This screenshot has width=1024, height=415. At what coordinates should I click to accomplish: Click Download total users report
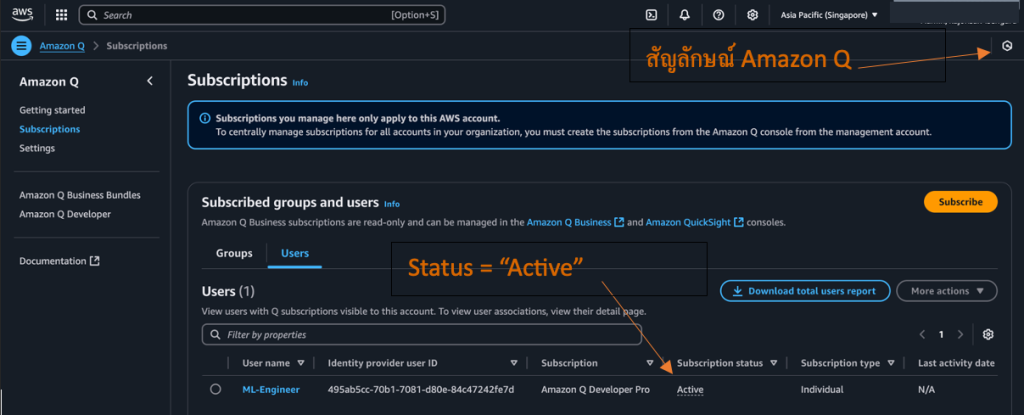(805, 291)
